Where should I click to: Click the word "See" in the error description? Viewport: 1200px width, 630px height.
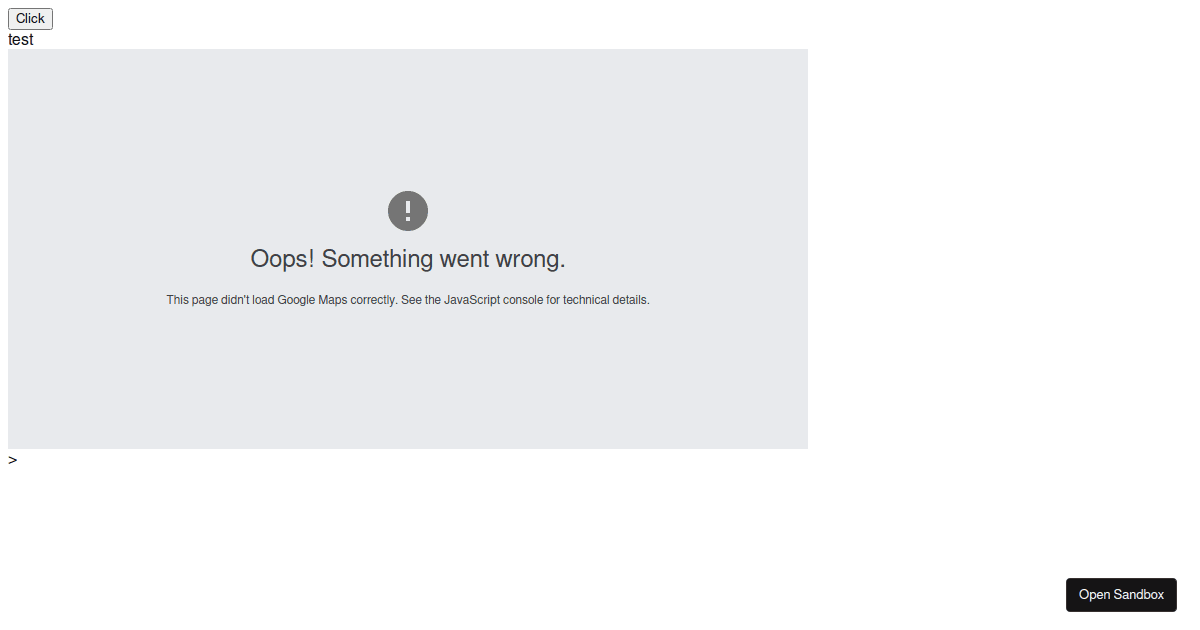click(x=411, y=300)
